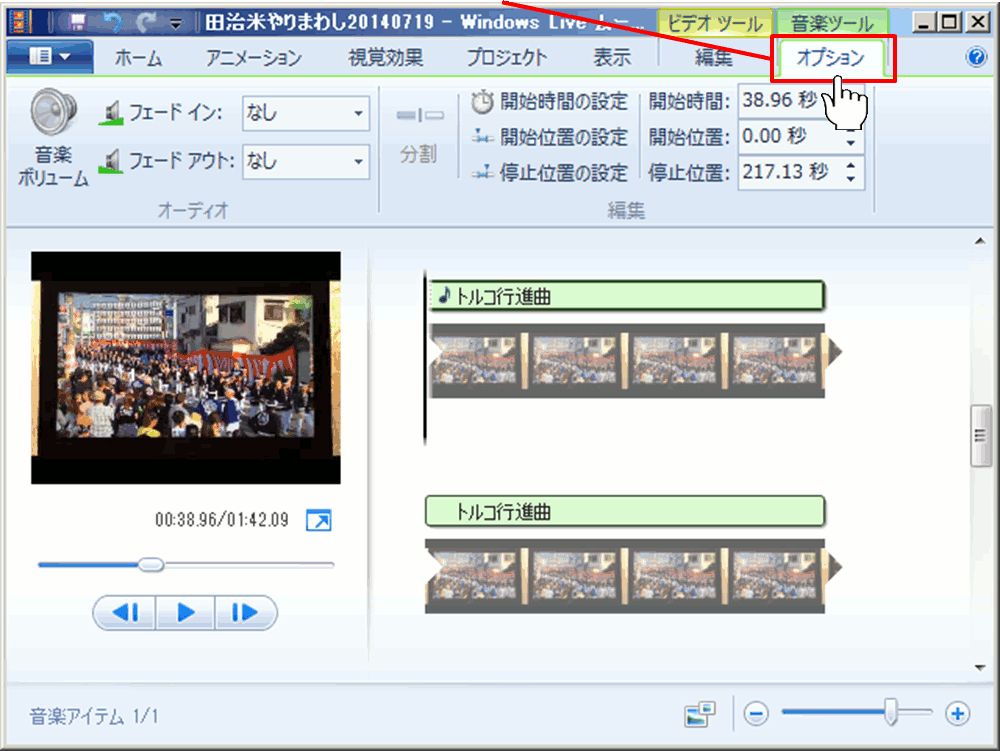The width and height of the screenshot is (1000, 751).
Task: Click Set start point (開始位置の設定)
Action: click(x=550, y=137)
